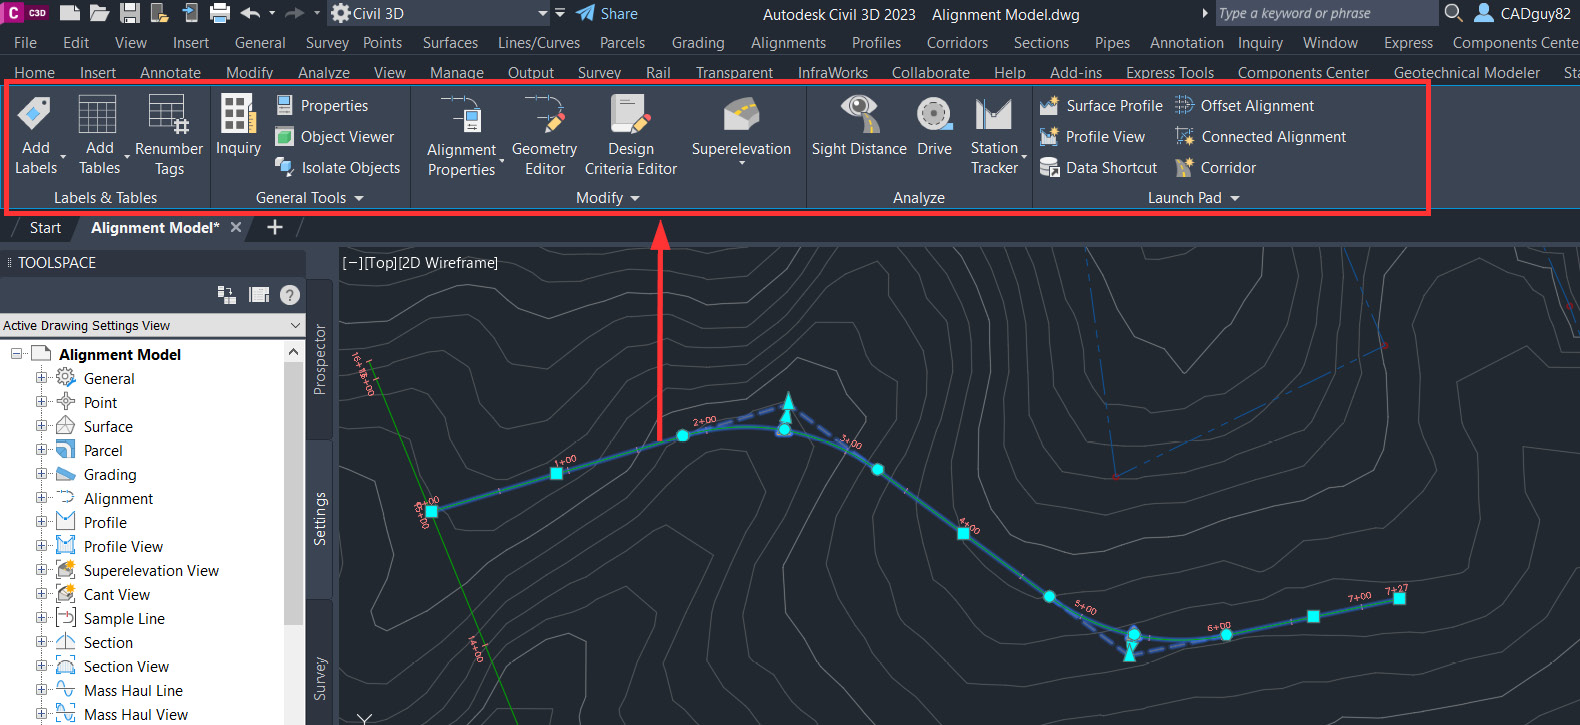Click the Save icon in quick access toolbar
The width and height of the screenshot is (1580, 725).
coord(130,13)
